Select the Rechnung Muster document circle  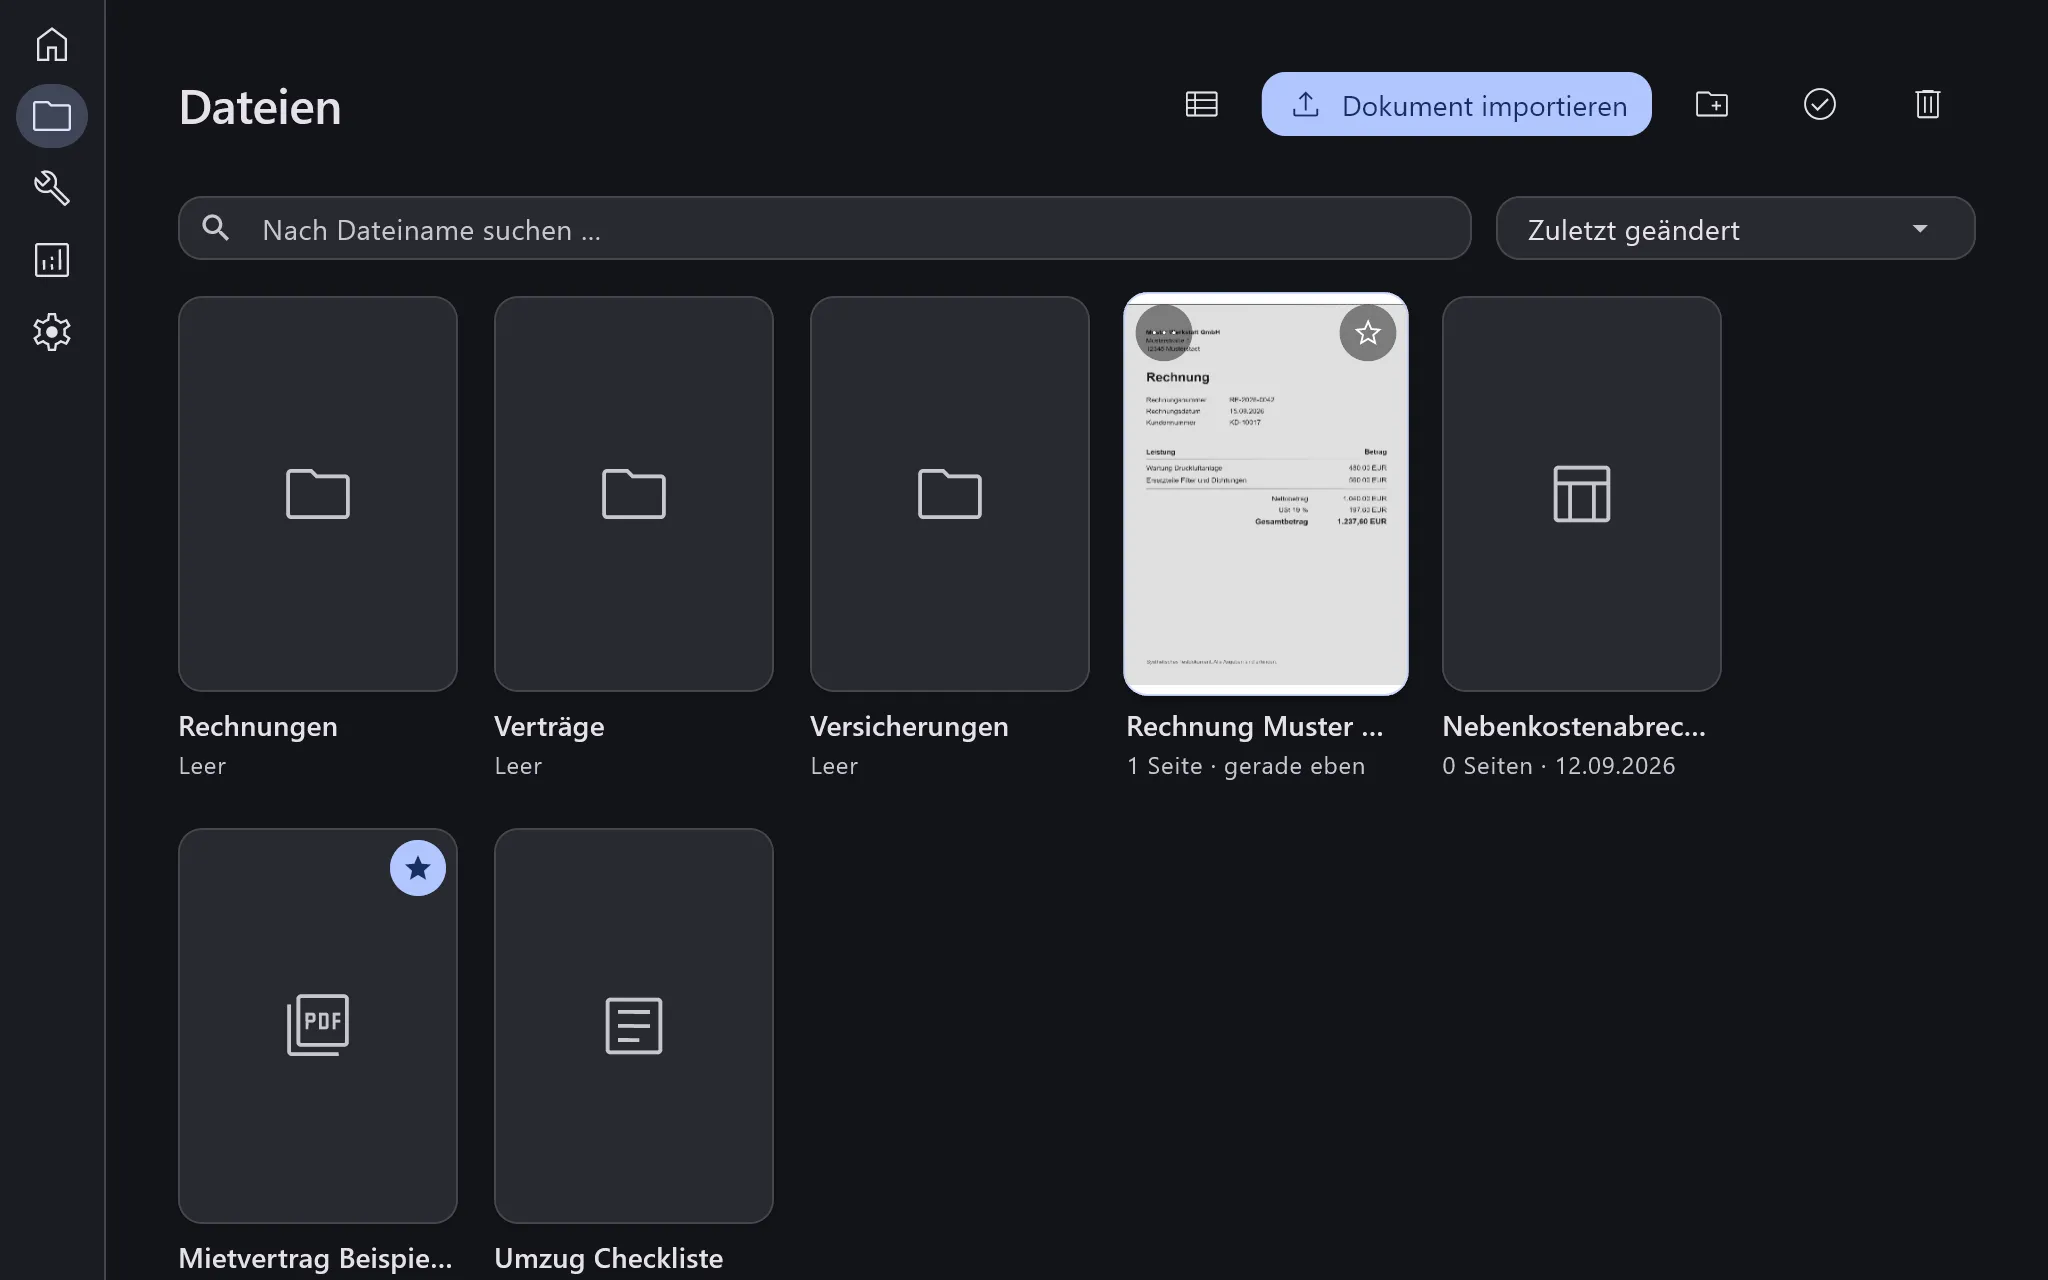pyautogui.click(x=1164, y=333)
